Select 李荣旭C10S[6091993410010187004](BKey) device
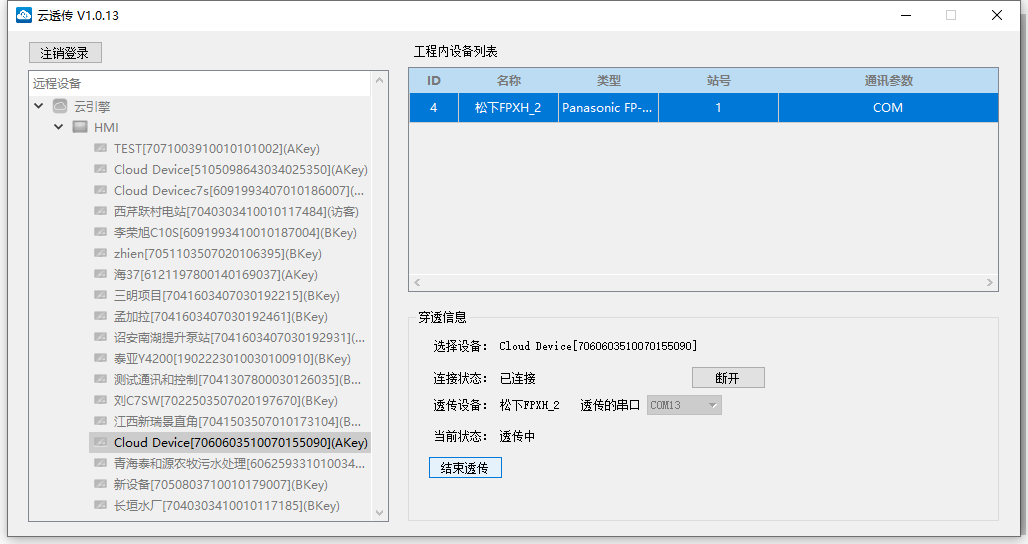Viewport: 1028px width, 544px height. tap(235, 233)
